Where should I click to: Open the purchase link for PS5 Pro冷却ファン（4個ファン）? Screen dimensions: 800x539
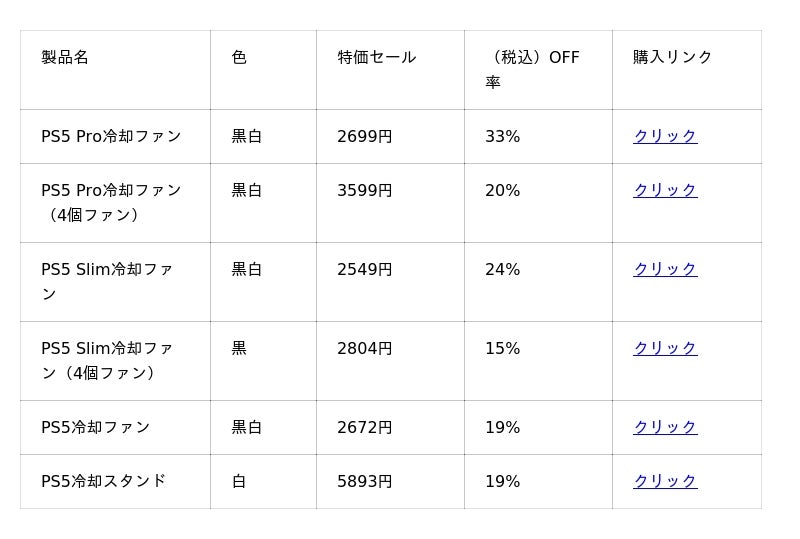(665, 190)
